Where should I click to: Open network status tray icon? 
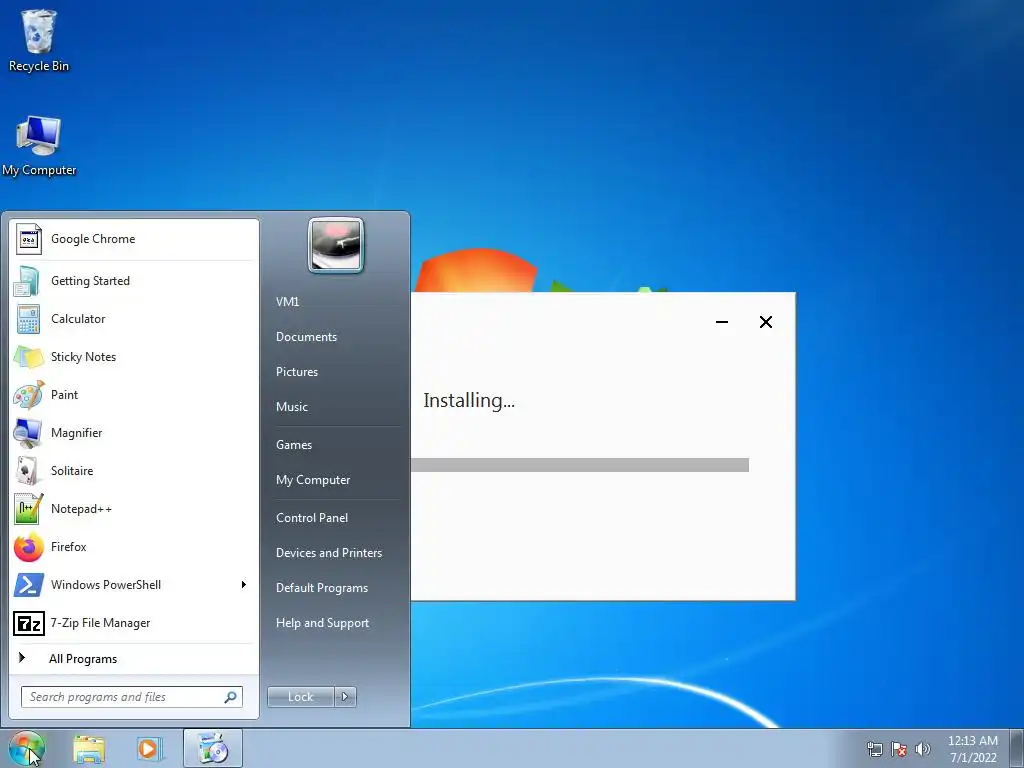[x=874, y=749]
